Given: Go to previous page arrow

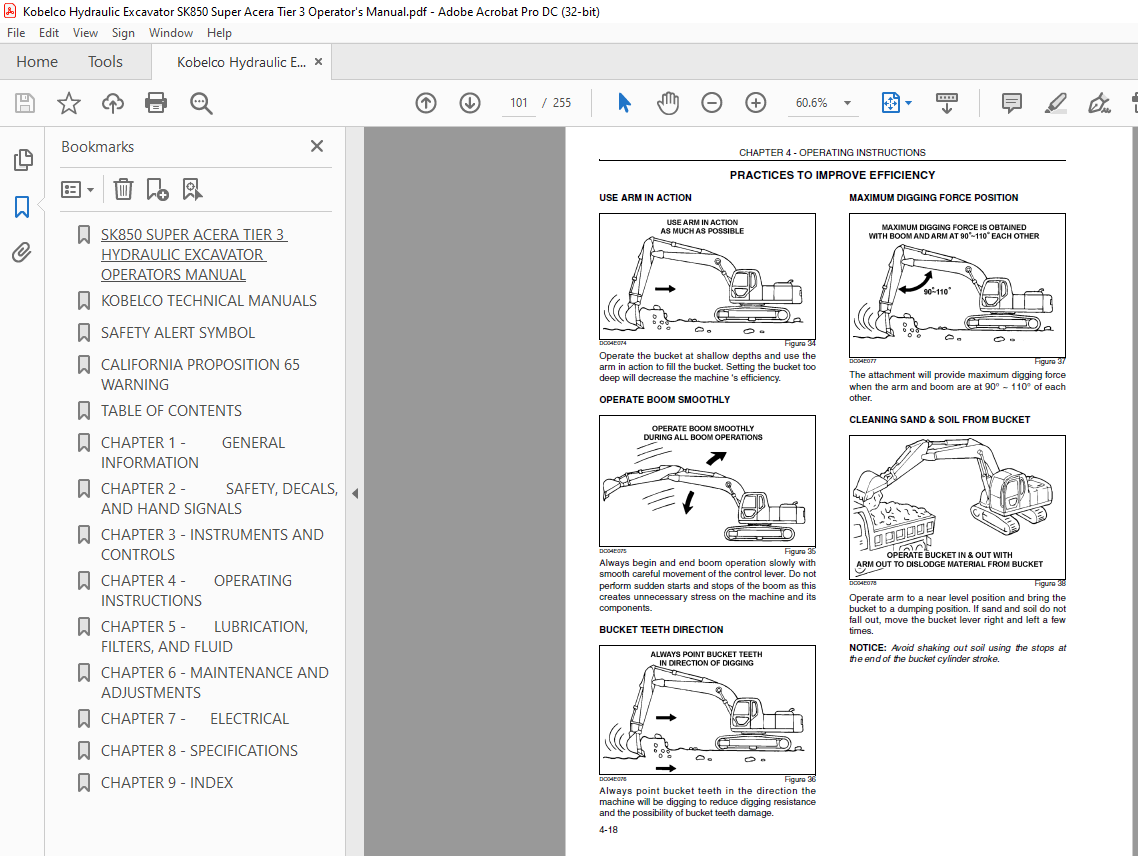Looking at the screenshot, I should click(x=426, y=103).
